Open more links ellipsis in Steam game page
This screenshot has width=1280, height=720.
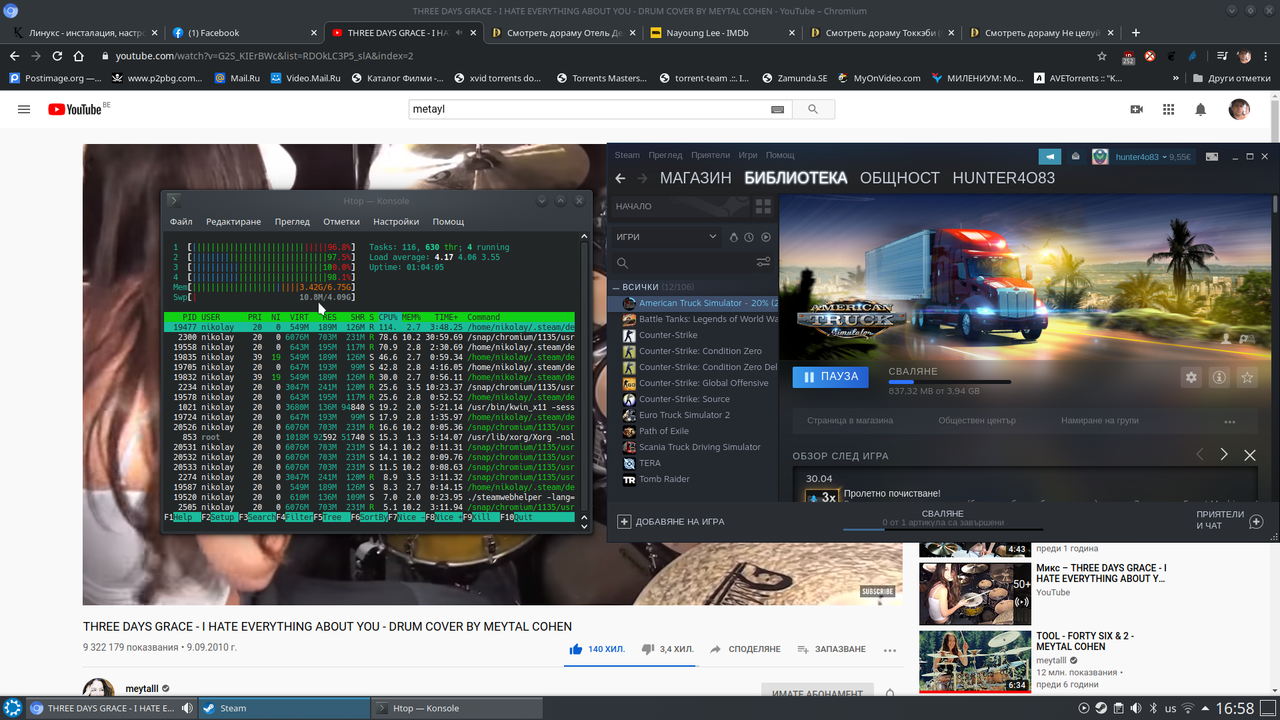point(1229,421)
